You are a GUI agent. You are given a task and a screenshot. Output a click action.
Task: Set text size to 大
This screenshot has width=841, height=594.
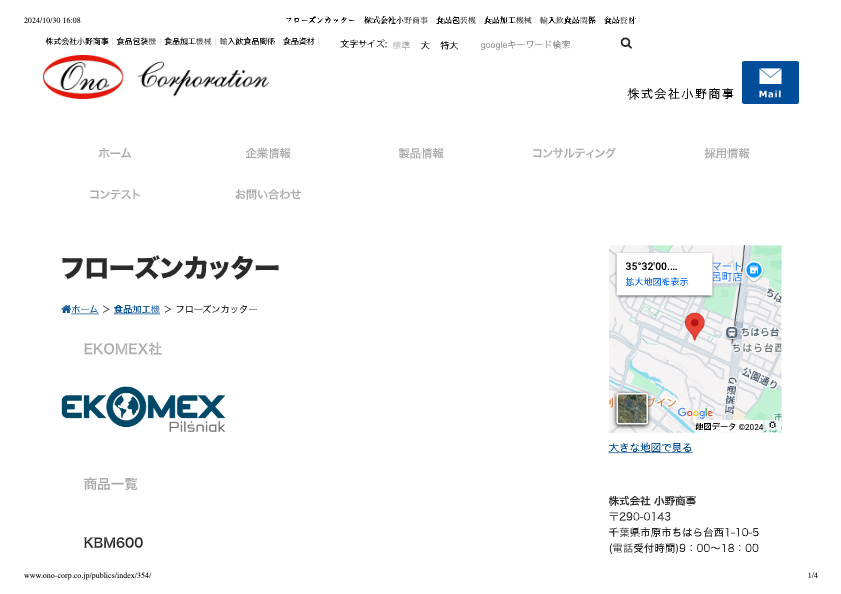point(425,45)
